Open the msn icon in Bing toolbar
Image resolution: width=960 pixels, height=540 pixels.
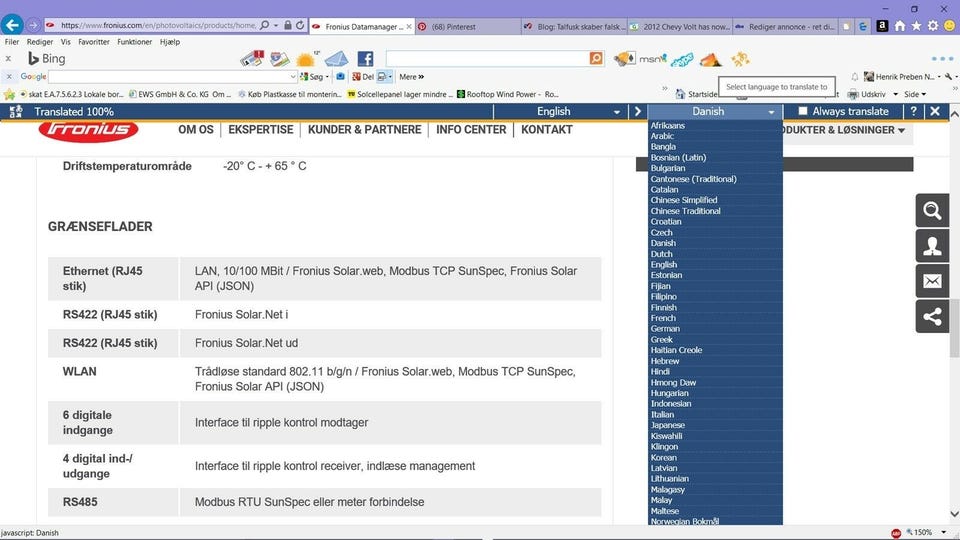652,59
